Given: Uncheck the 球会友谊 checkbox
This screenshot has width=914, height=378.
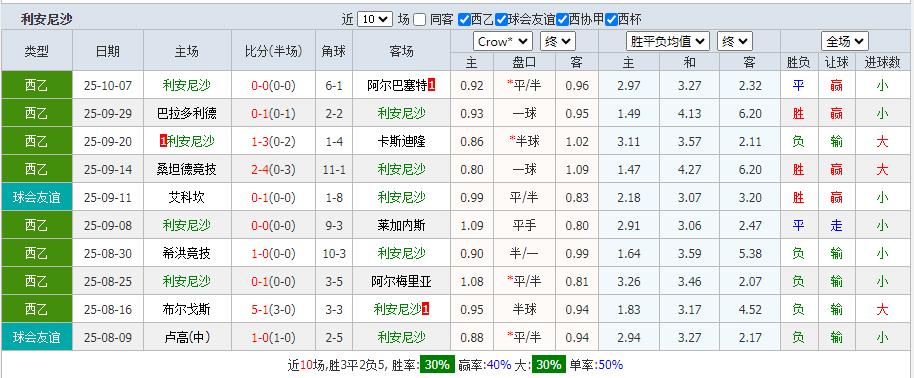Looking at the screenshot, I should 501,20.
